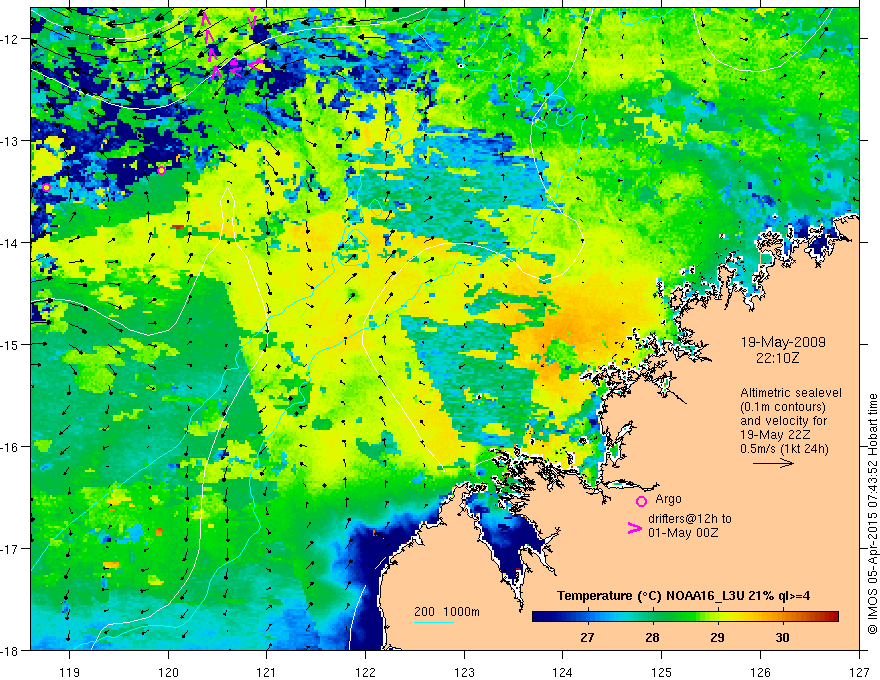Click the -17 latitude axis label

pyautogui.click(x=10, y=549)
